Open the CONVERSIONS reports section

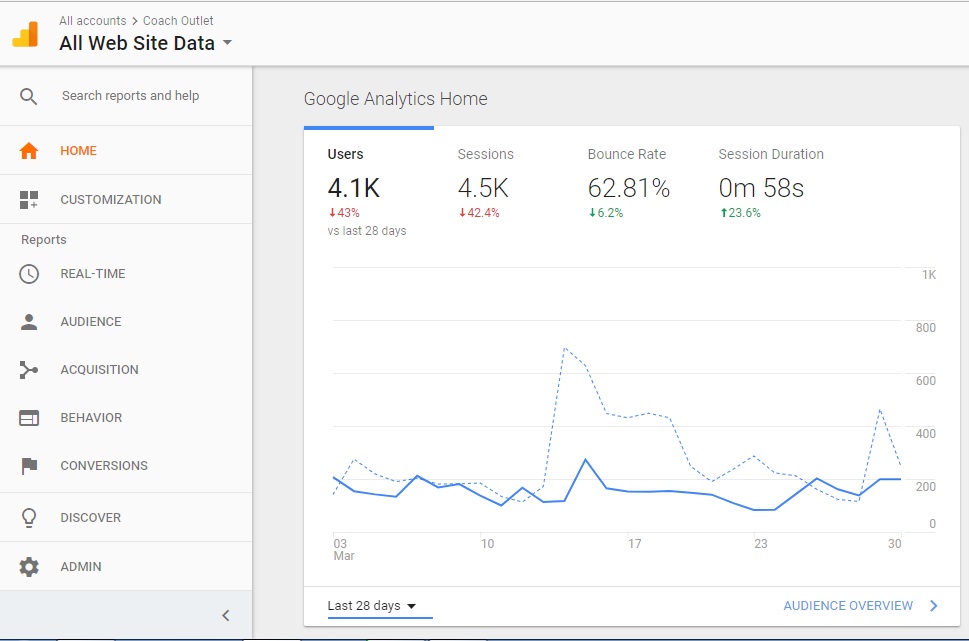pyautogui.click(x=126, y=465)
